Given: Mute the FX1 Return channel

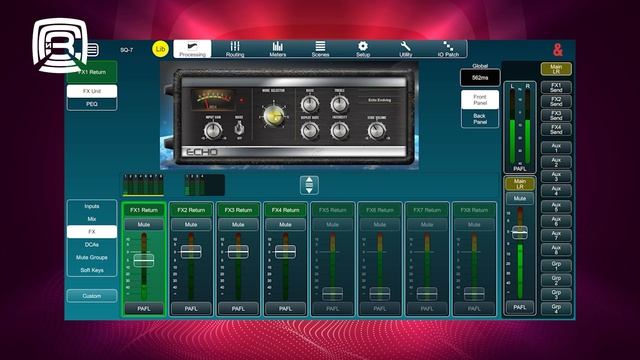Looking at the screenshot, I should [144, 224].
